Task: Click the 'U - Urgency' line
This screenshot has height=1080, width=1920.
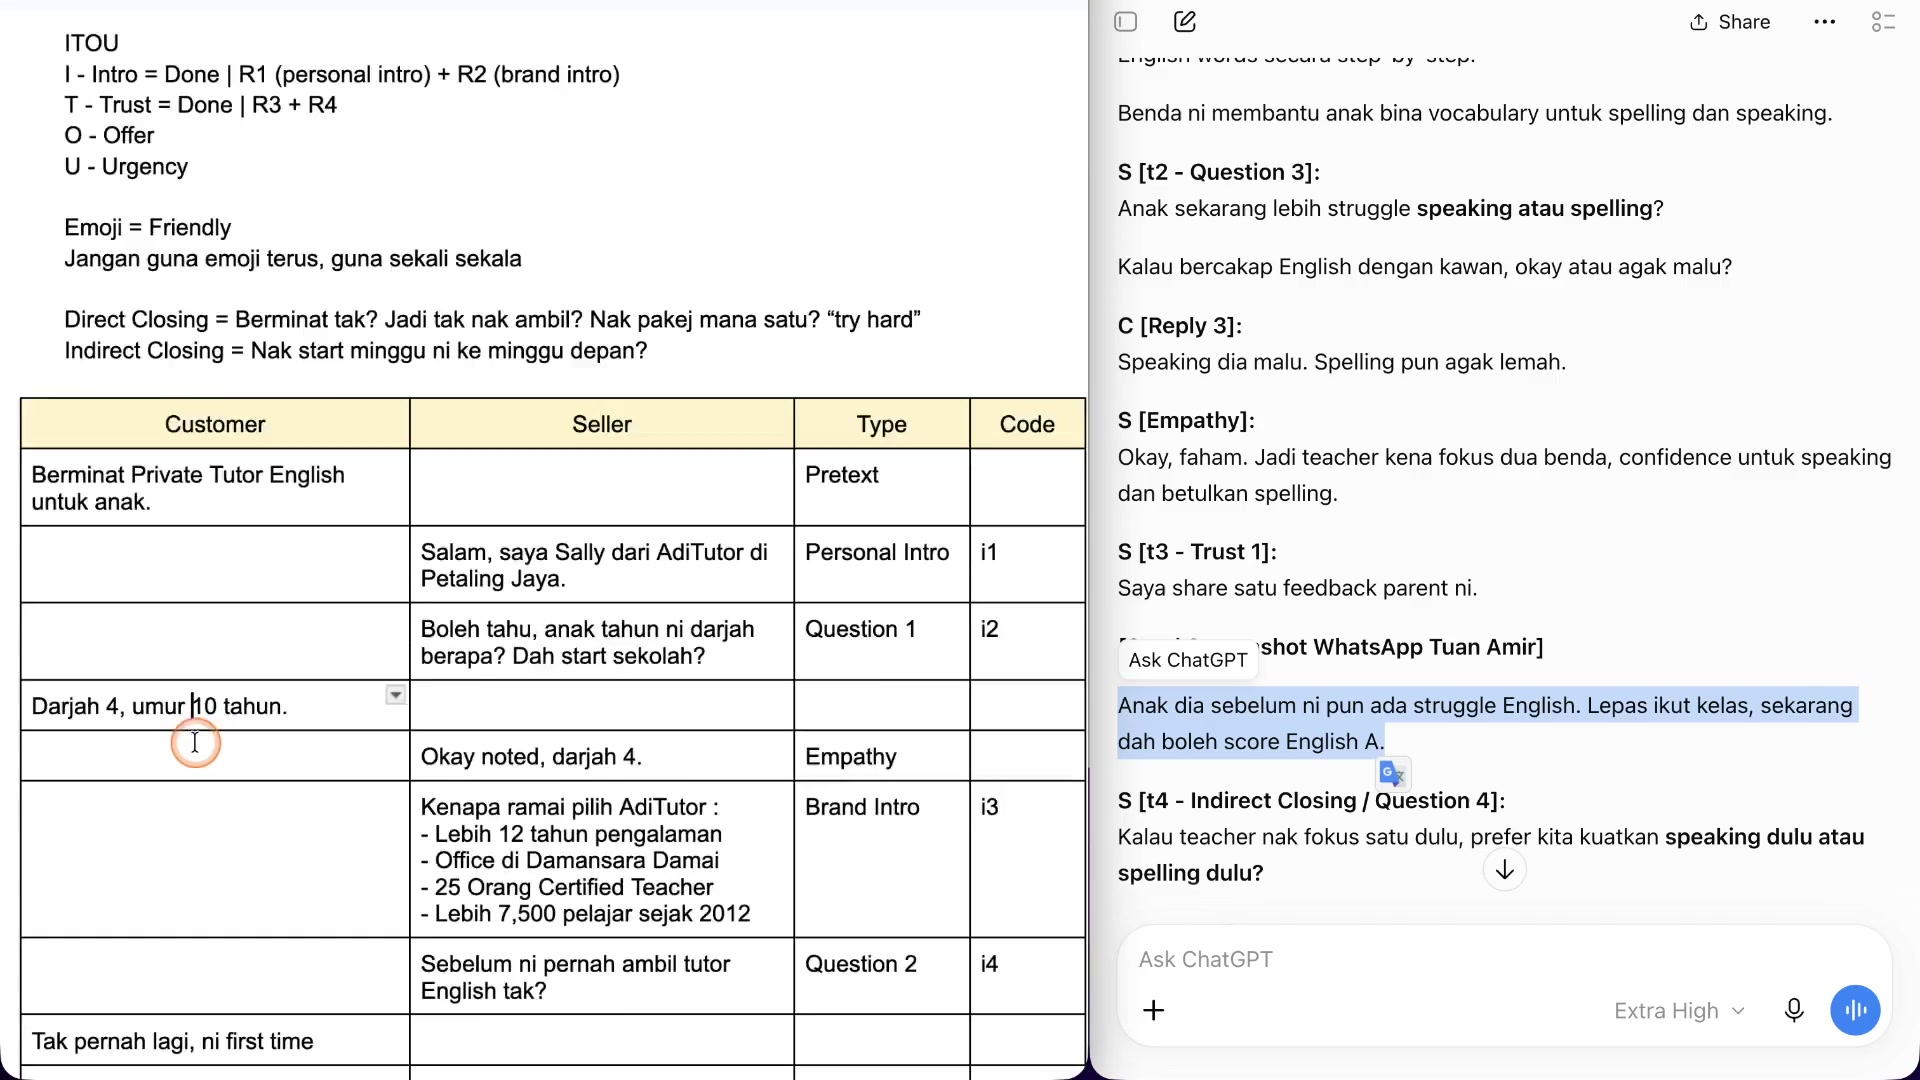Action: (x=126, y=167)
